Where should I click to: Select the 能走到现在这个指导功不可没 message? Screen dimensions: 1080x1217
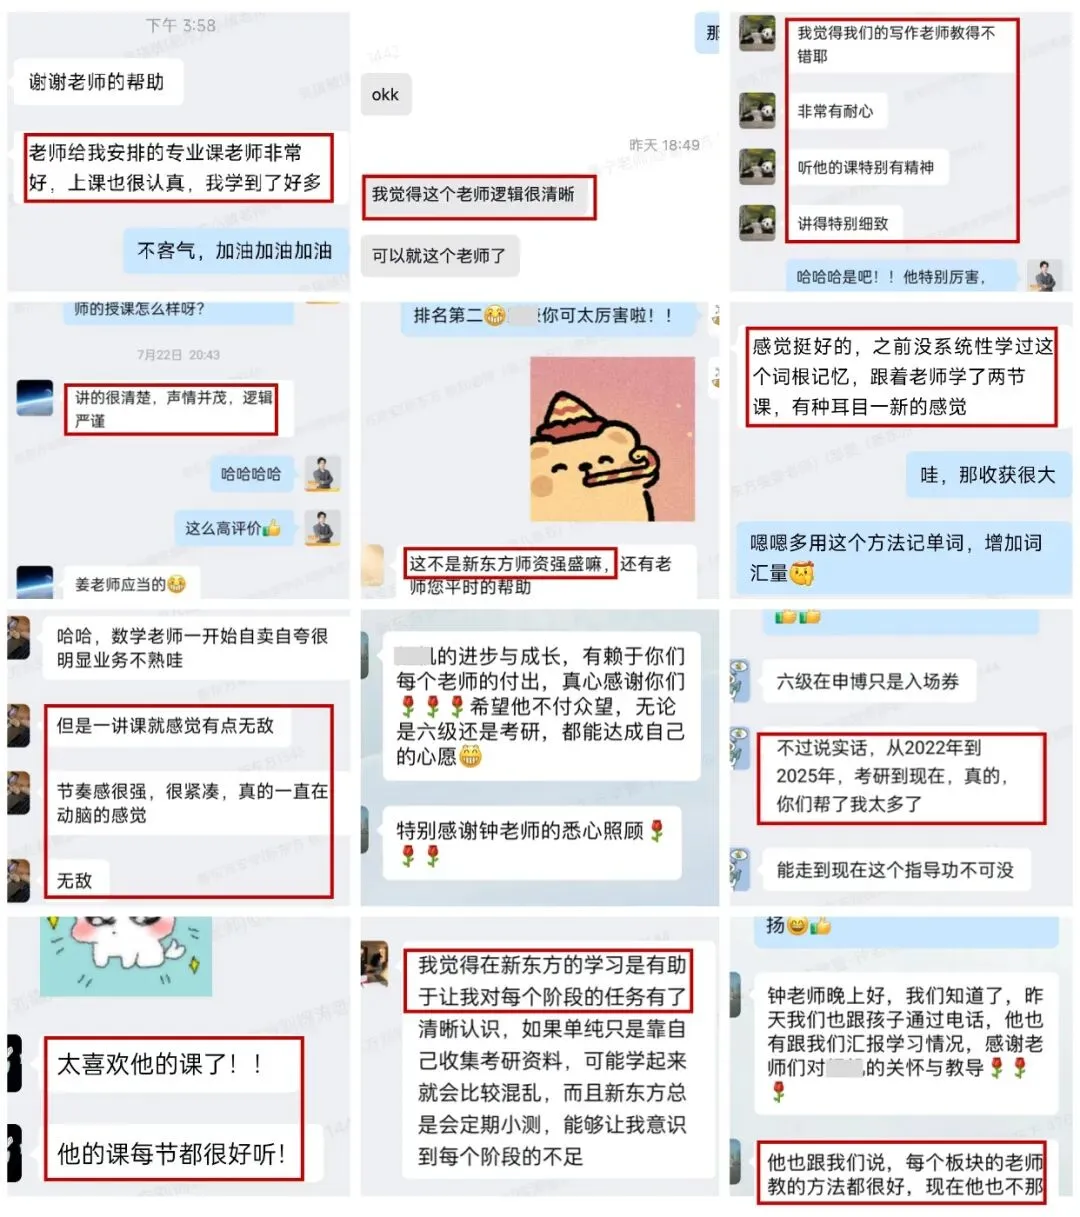click(x=895, y=870)
